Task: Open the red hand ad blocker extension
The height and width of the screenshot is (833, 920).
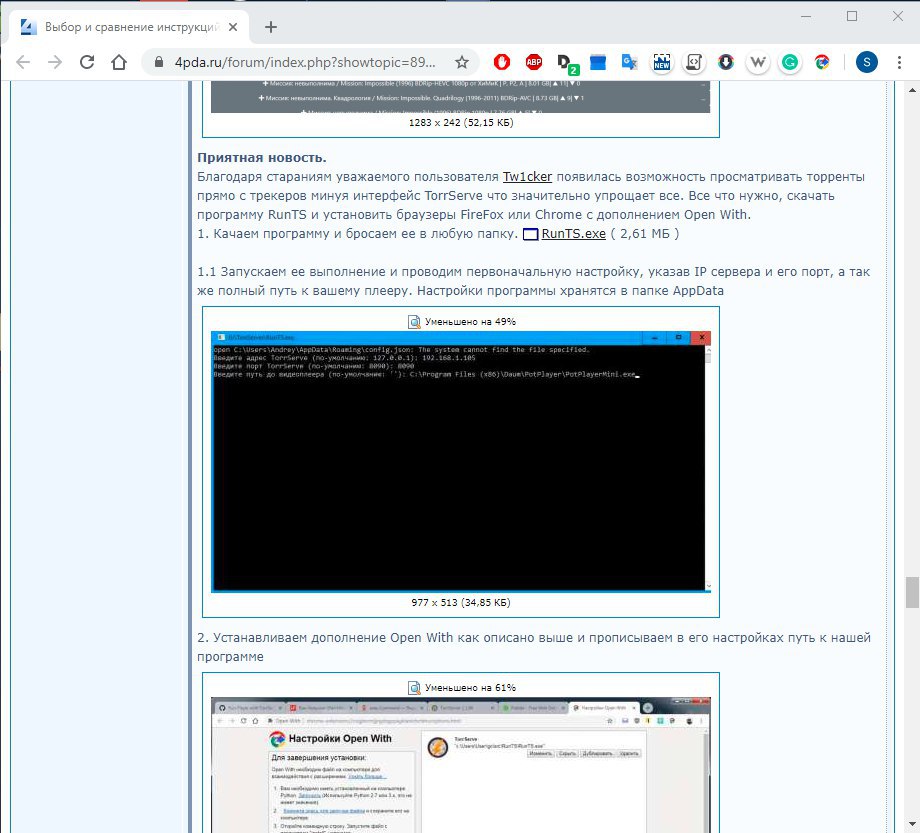Action: 502,62
